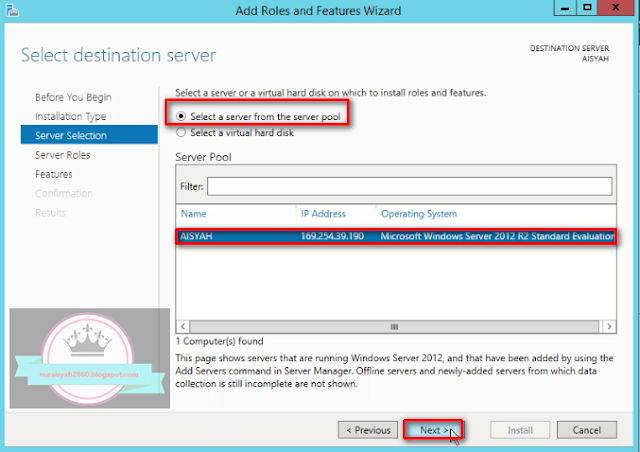Choose 'Select a virtual hard disk' option

[235, 133]
